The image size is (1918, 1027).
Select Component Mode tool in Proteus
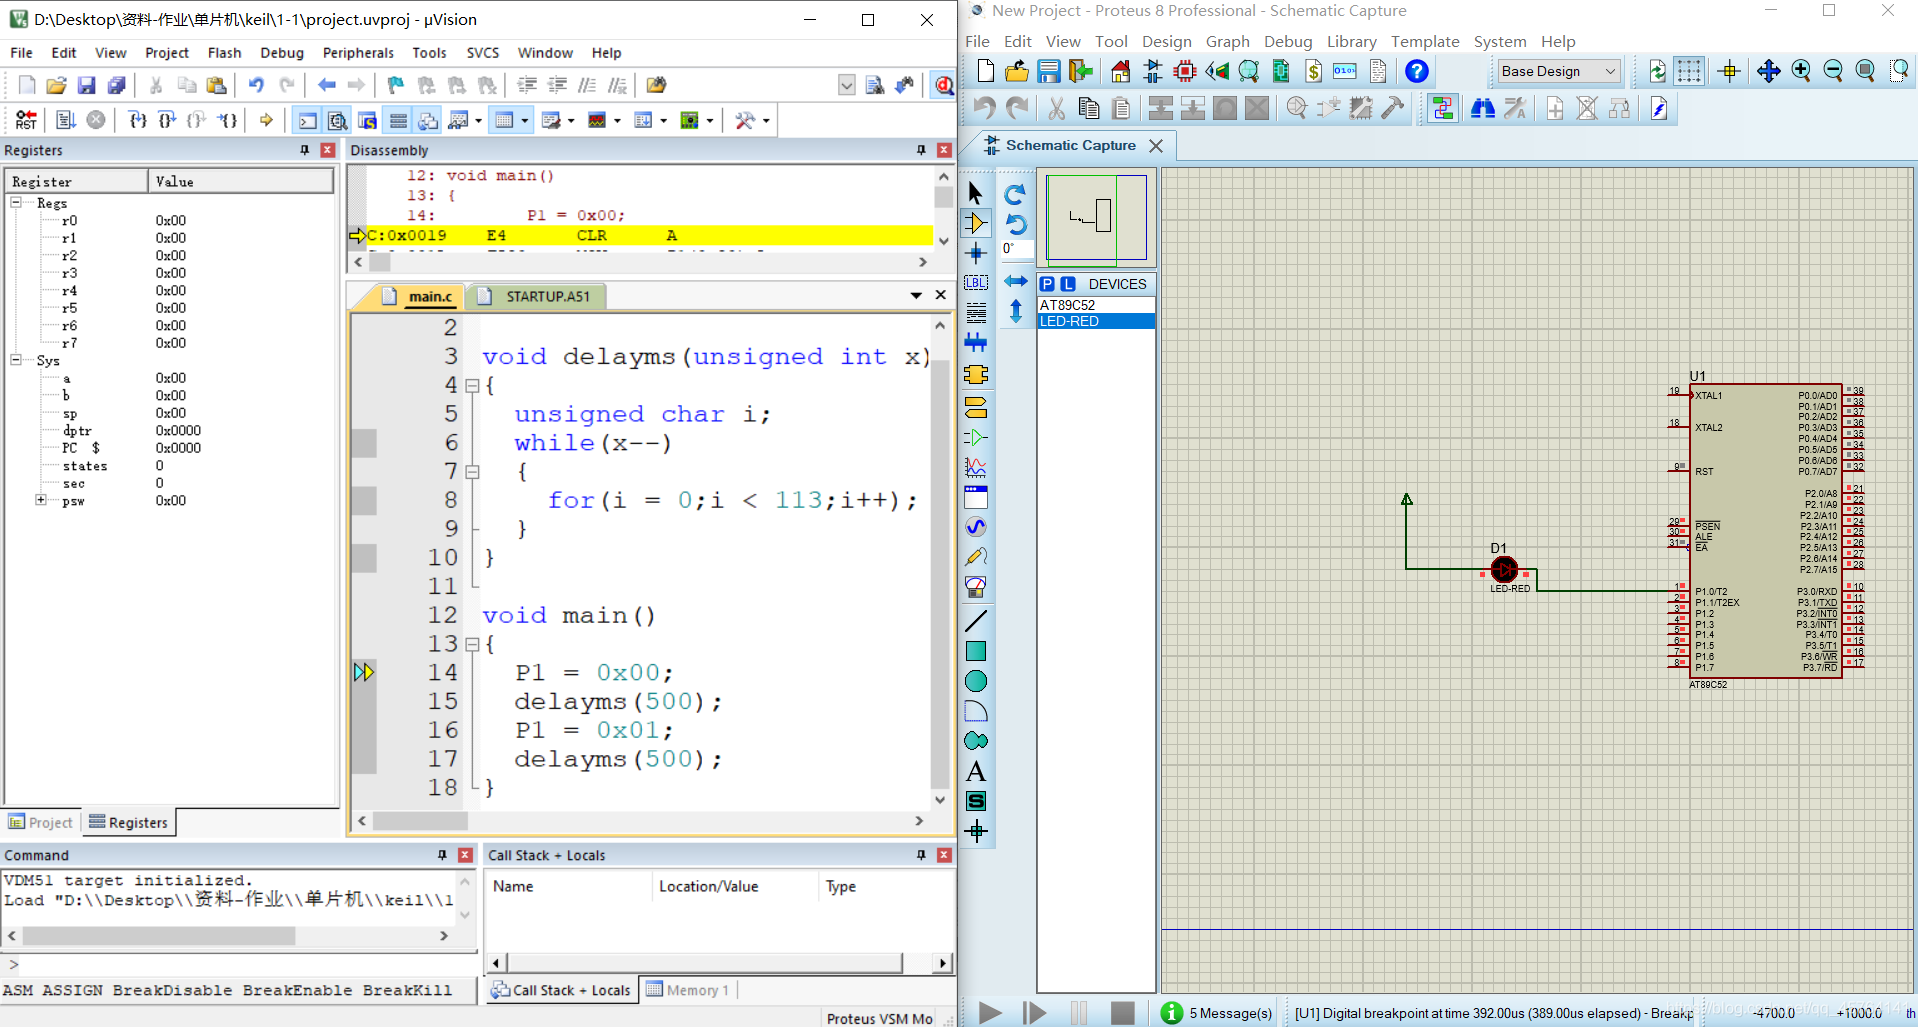coord(976,223)
